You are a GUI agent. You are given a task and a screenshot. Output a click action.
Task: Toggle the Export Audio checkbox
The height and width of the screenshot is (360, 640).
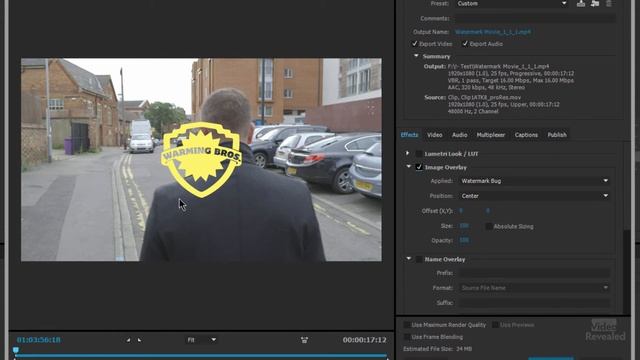[465, 44]
